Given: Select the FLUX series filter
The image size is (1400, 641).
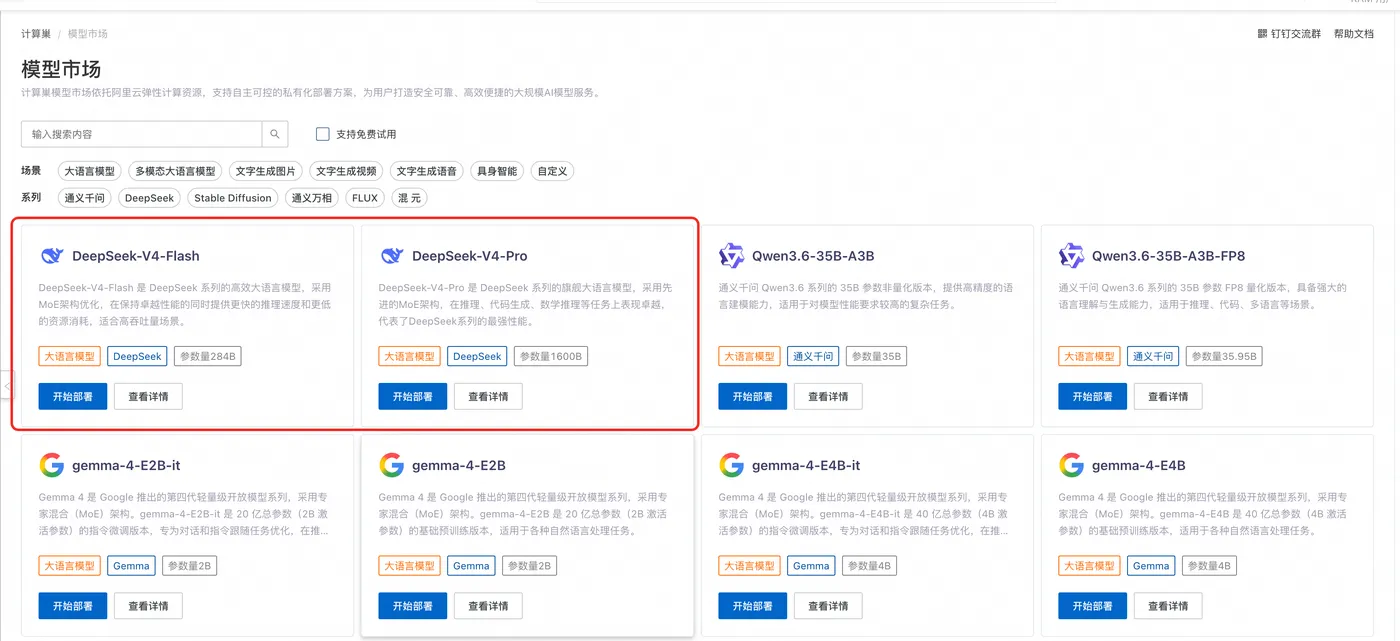Looking at the screenshot, I should [365, 198].
